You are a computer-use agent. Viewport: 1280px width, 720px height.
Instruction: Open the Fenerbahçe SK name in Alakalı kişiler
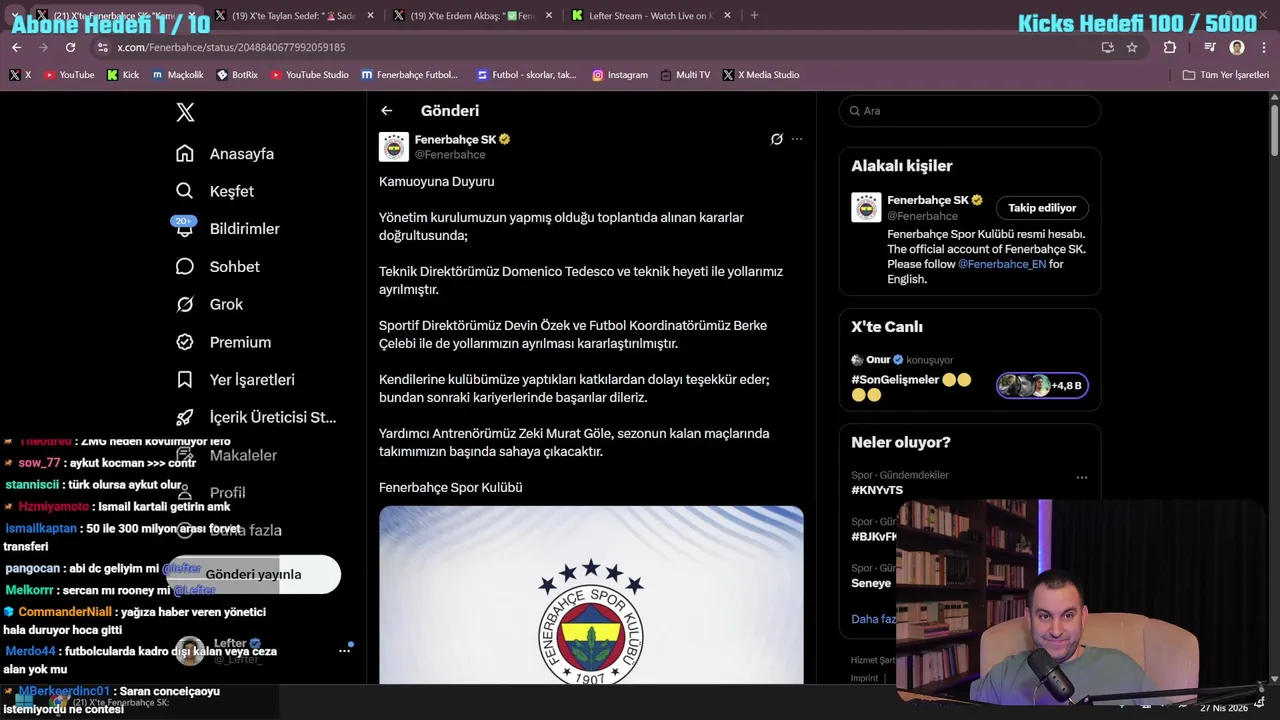[928, 200]
